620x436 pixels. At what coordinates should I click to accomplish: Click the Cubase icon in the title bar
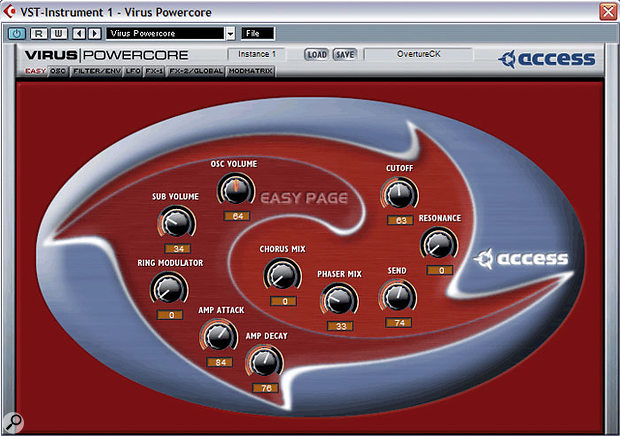click(9, 11)
